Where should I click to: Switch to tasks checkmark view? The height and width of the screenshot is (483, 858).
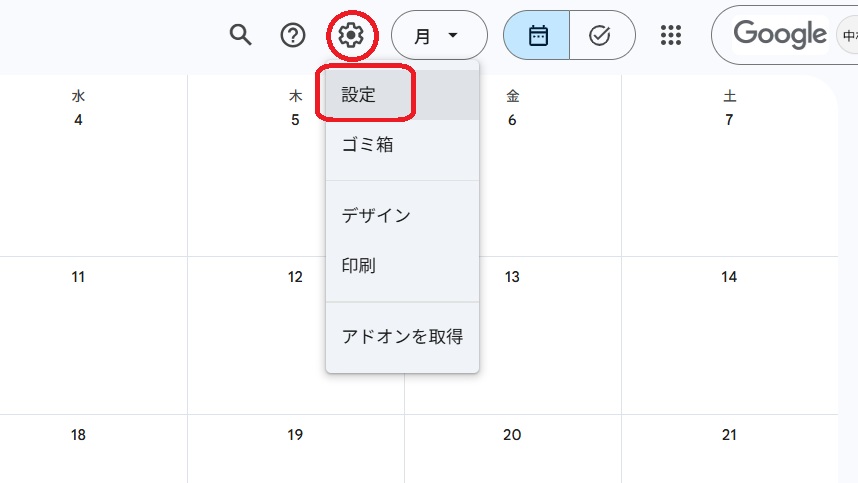(x=601, y=36)
